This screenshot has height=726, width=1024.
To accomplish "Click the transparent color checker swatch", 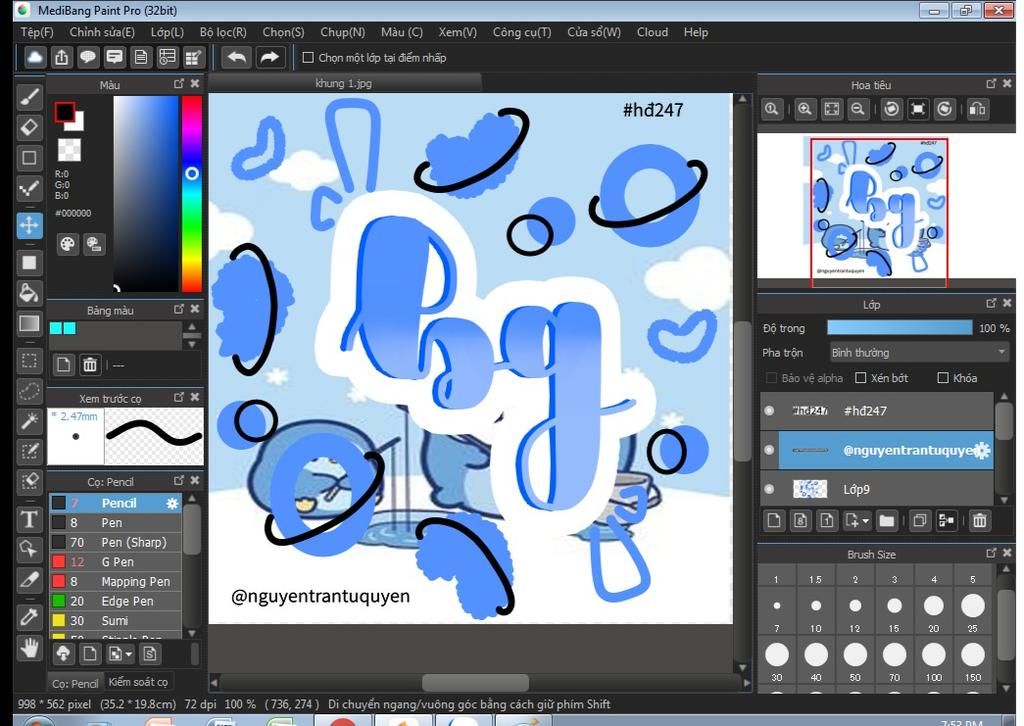I will pyautogui.click(x=69, y=150).
